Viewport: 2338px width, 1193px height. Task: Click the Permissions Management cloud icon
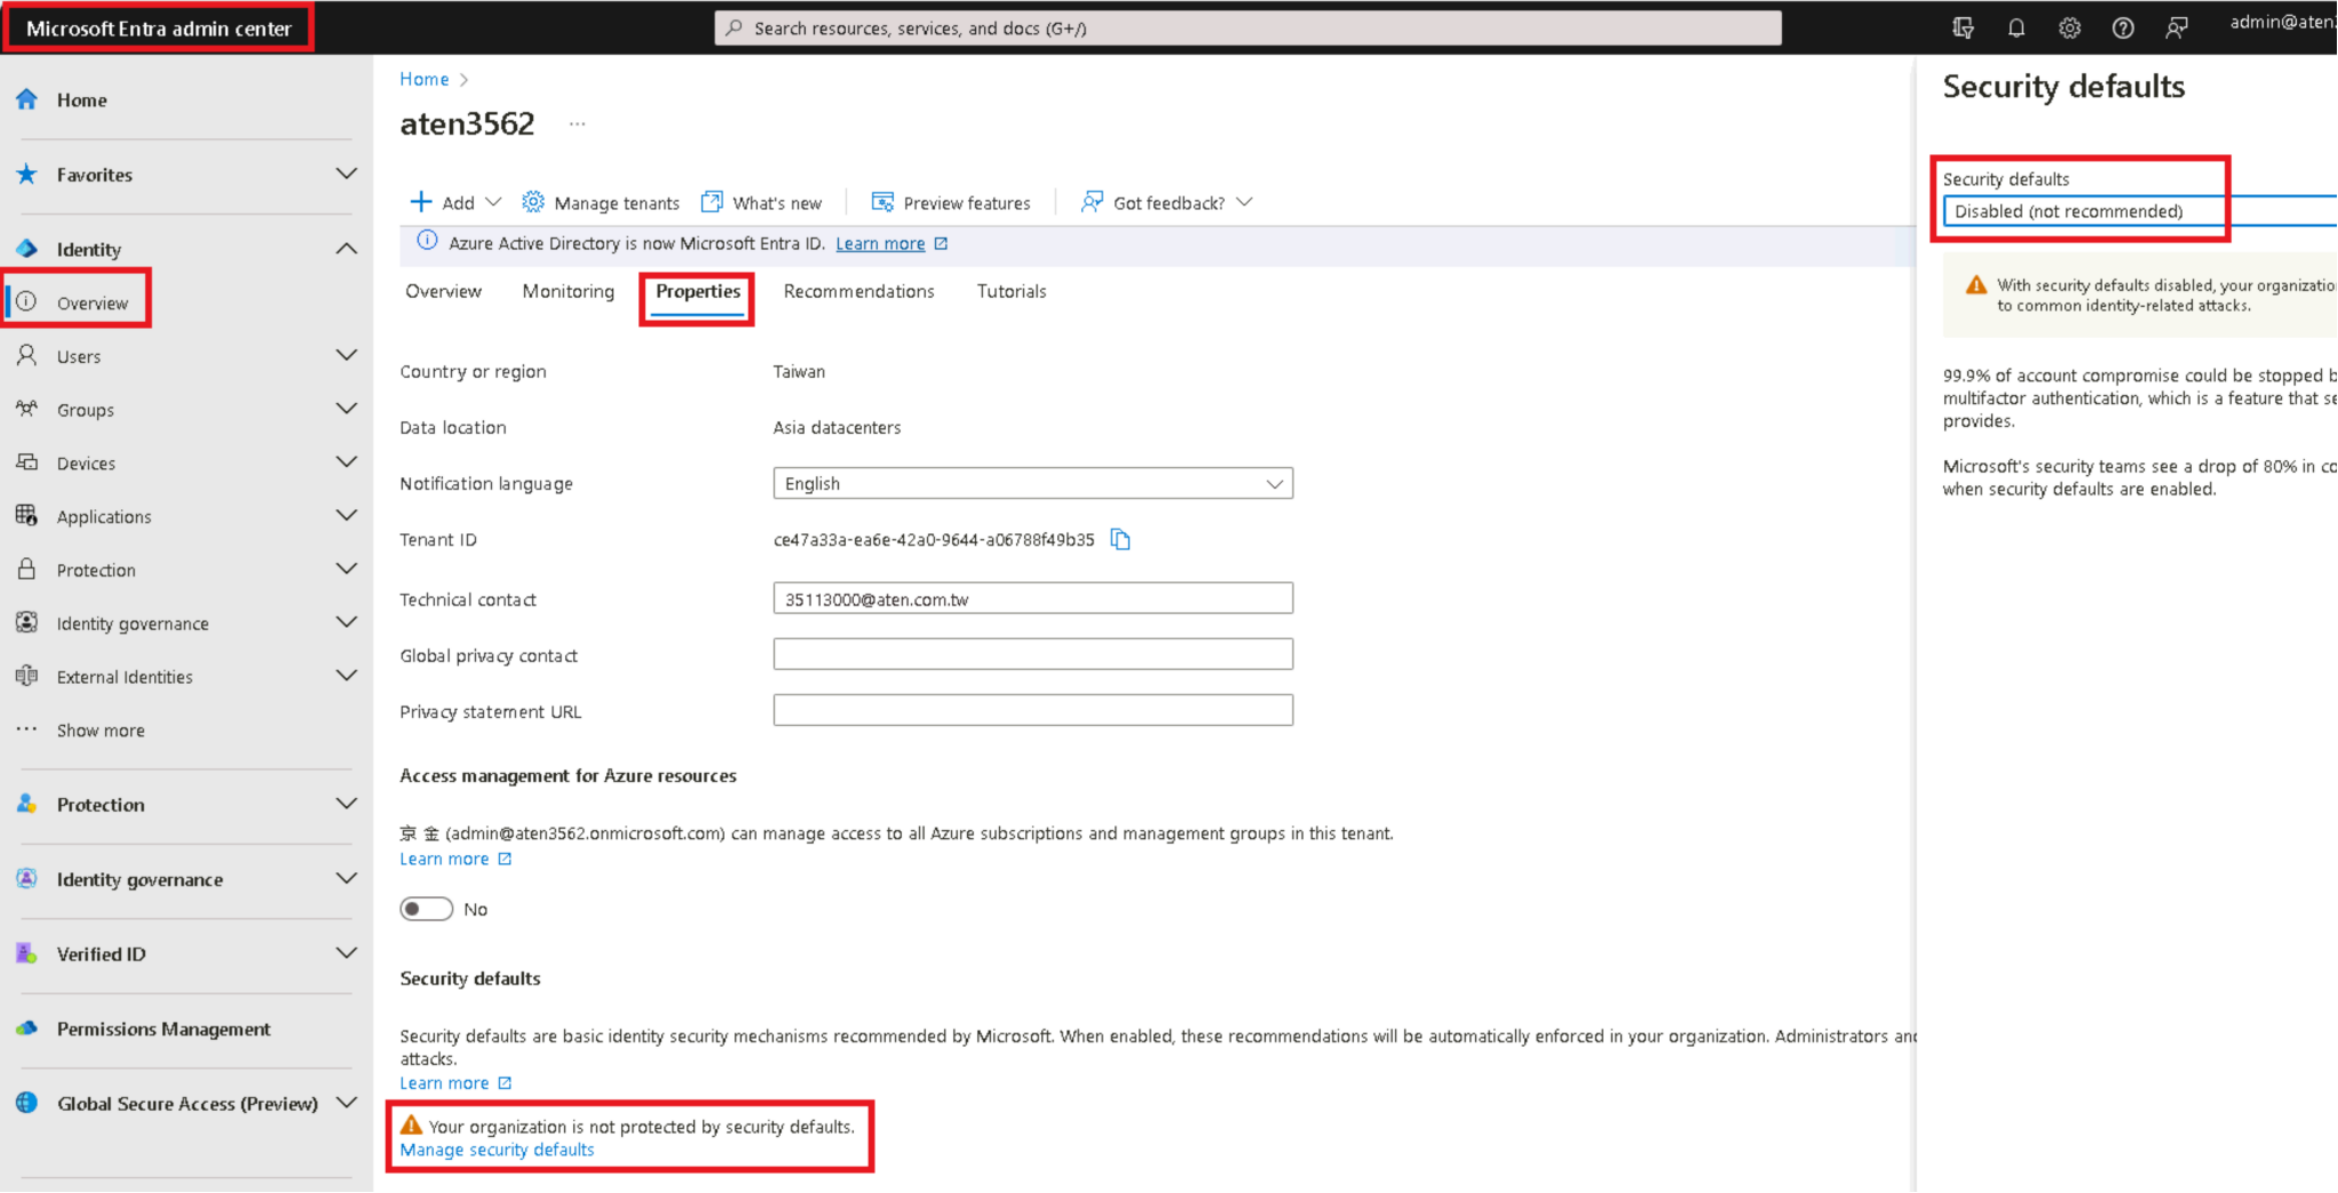[x=27, y=1028]
